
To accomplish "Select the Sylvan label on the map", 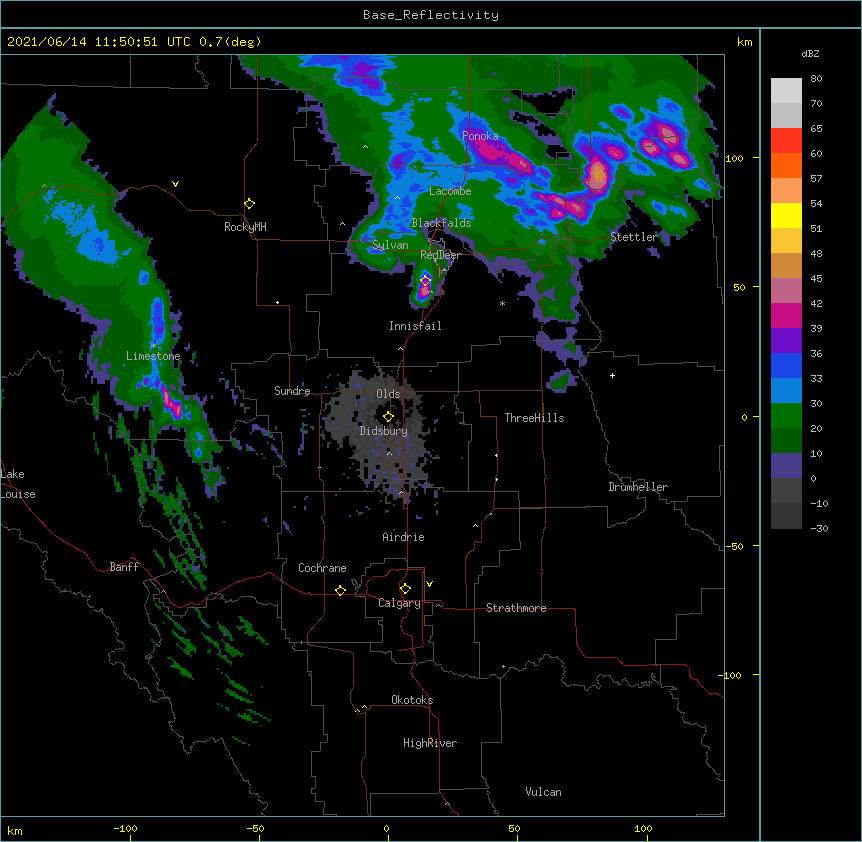I will 390,245.
